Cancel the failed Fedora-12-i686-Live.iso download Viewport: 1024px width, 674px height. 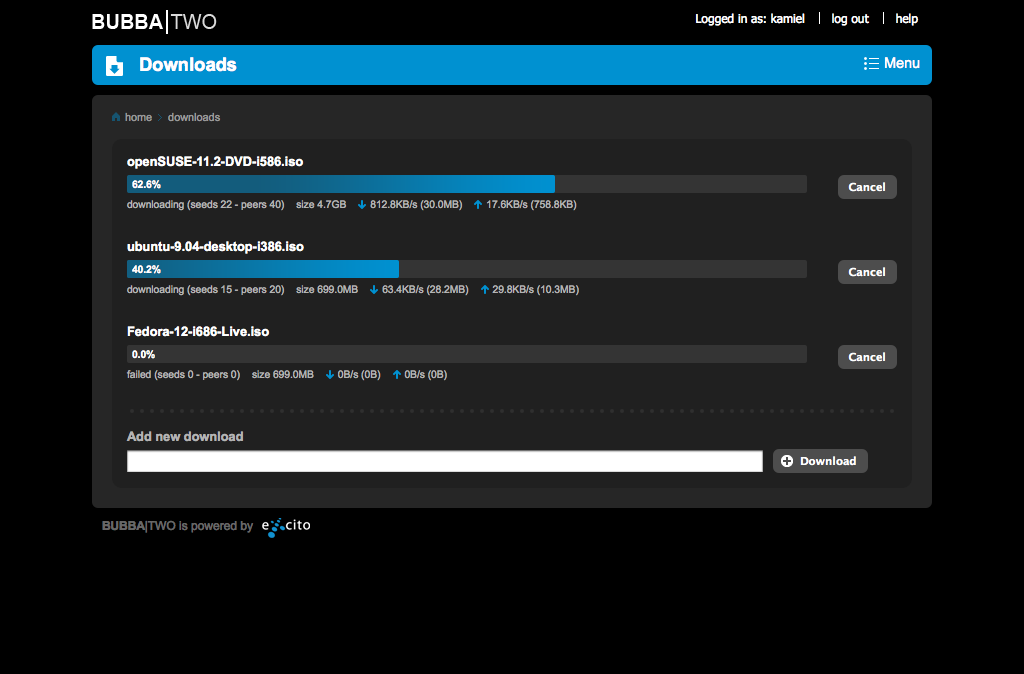(866, 356)
